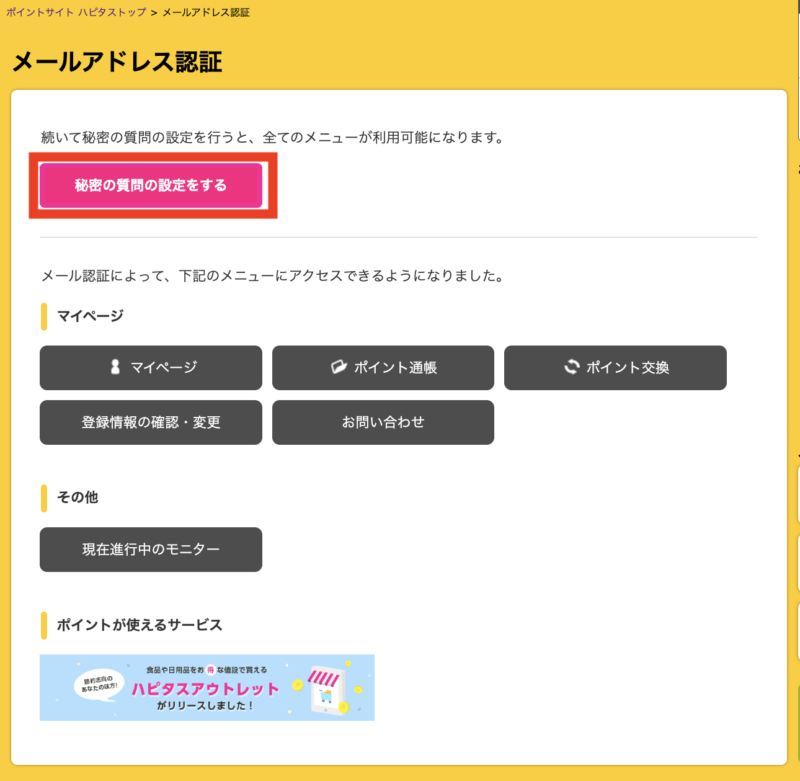This screenshot has width=800, height=781.
Task: Click the その他 section heading
Action: 77,497
